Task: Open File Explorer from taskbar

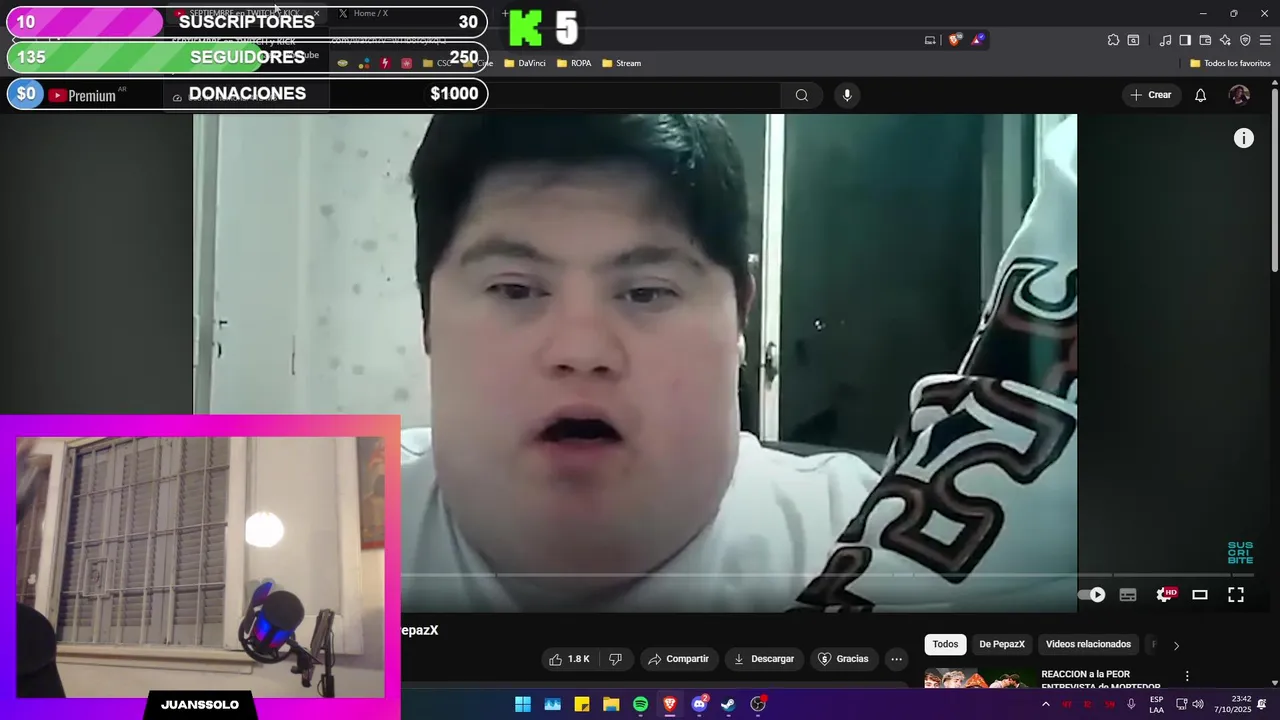Action: (x=611, y=704)
